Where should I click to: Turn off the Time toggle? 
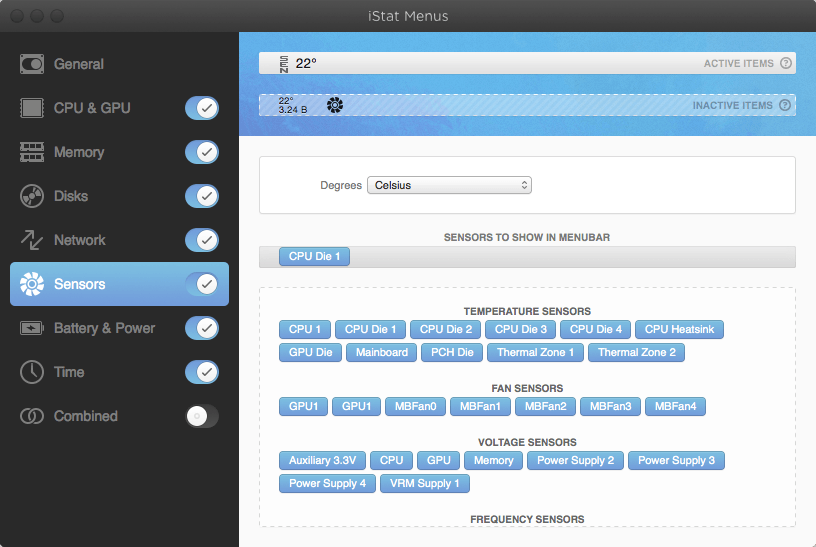[x=202, y=372]
